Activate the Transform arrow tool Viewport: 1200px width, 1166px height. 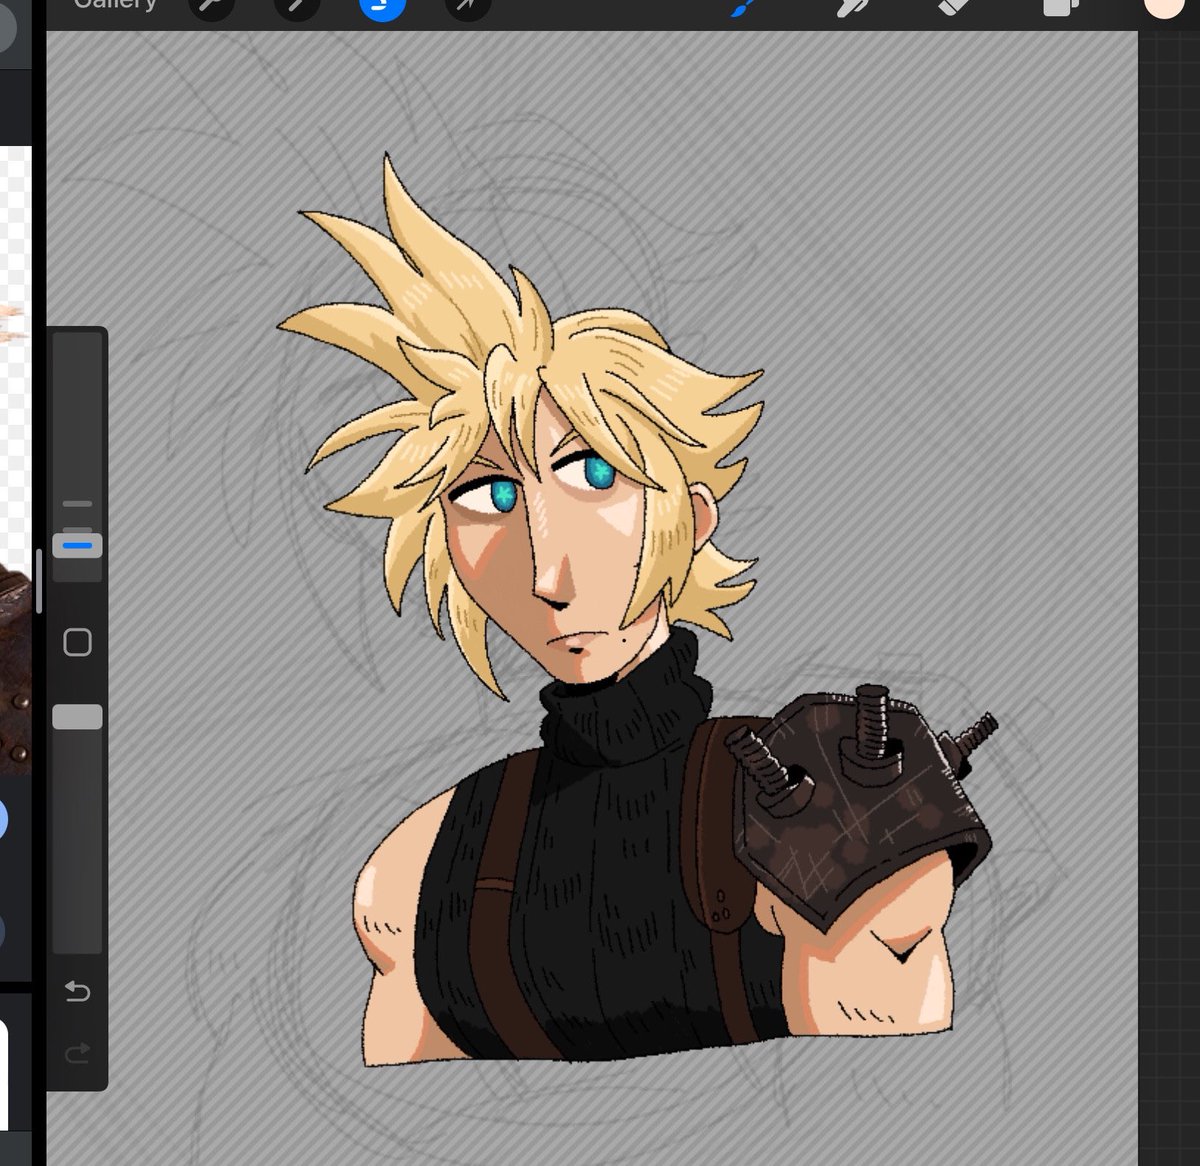pos(469,7)
